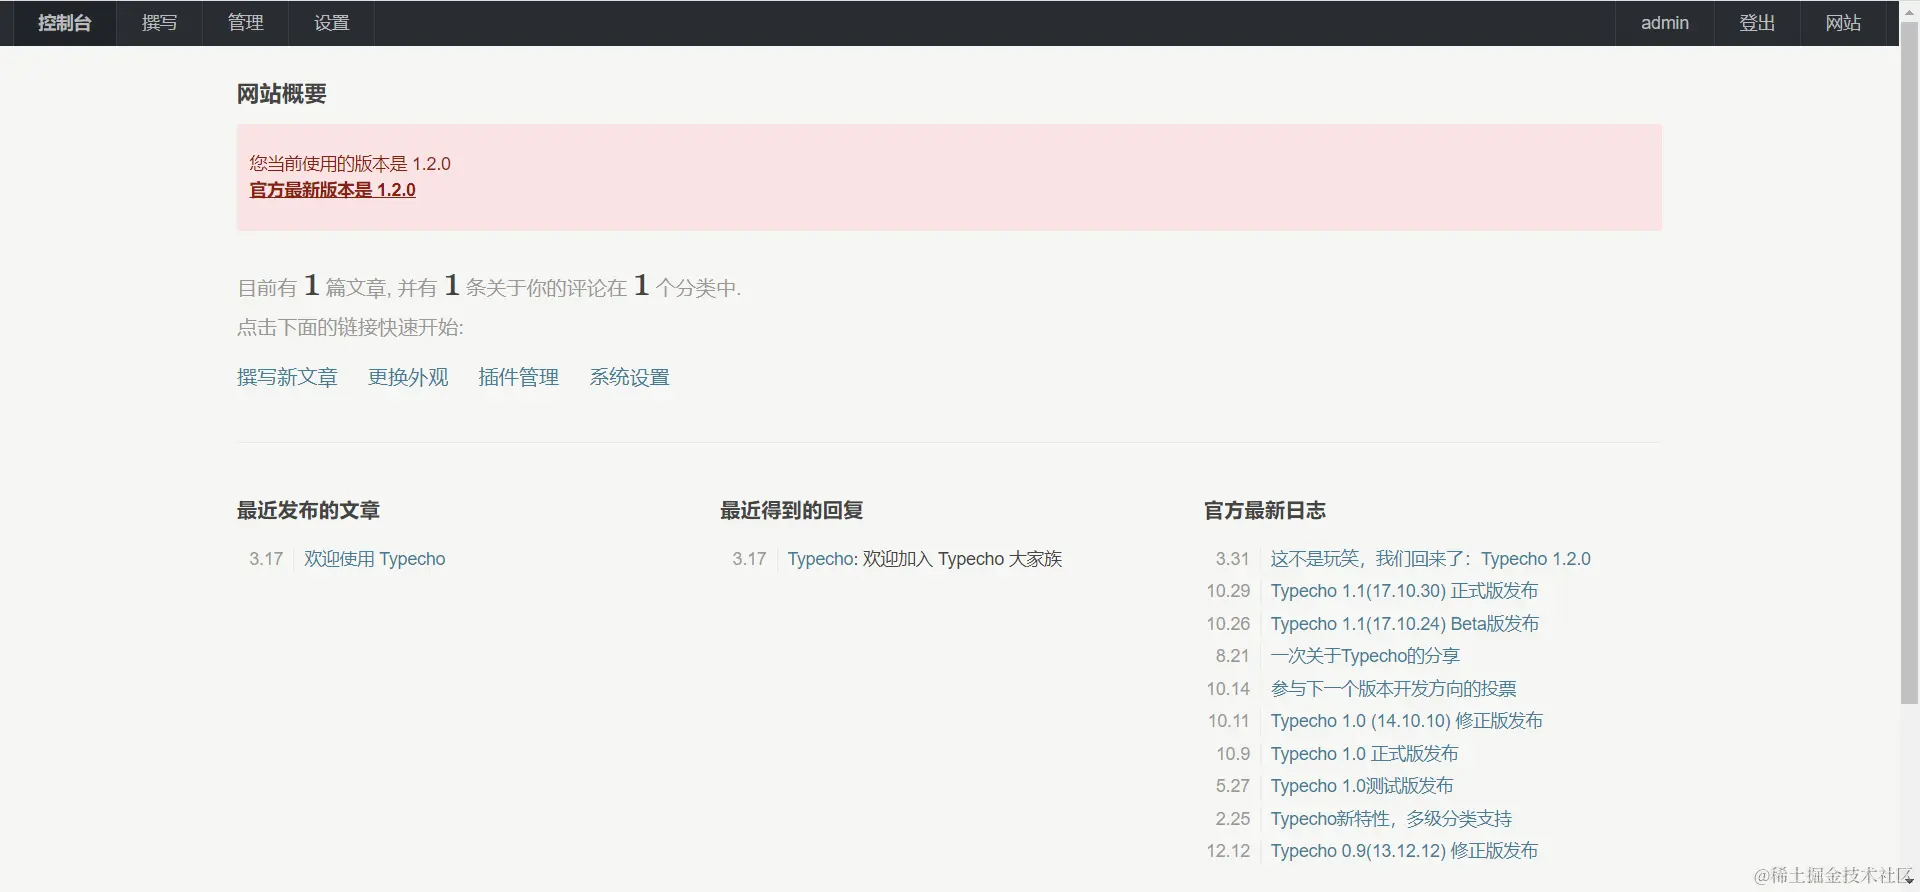Open 系统设置 quick link
The width and height of the screenshot is (1920, 892).
629,377
